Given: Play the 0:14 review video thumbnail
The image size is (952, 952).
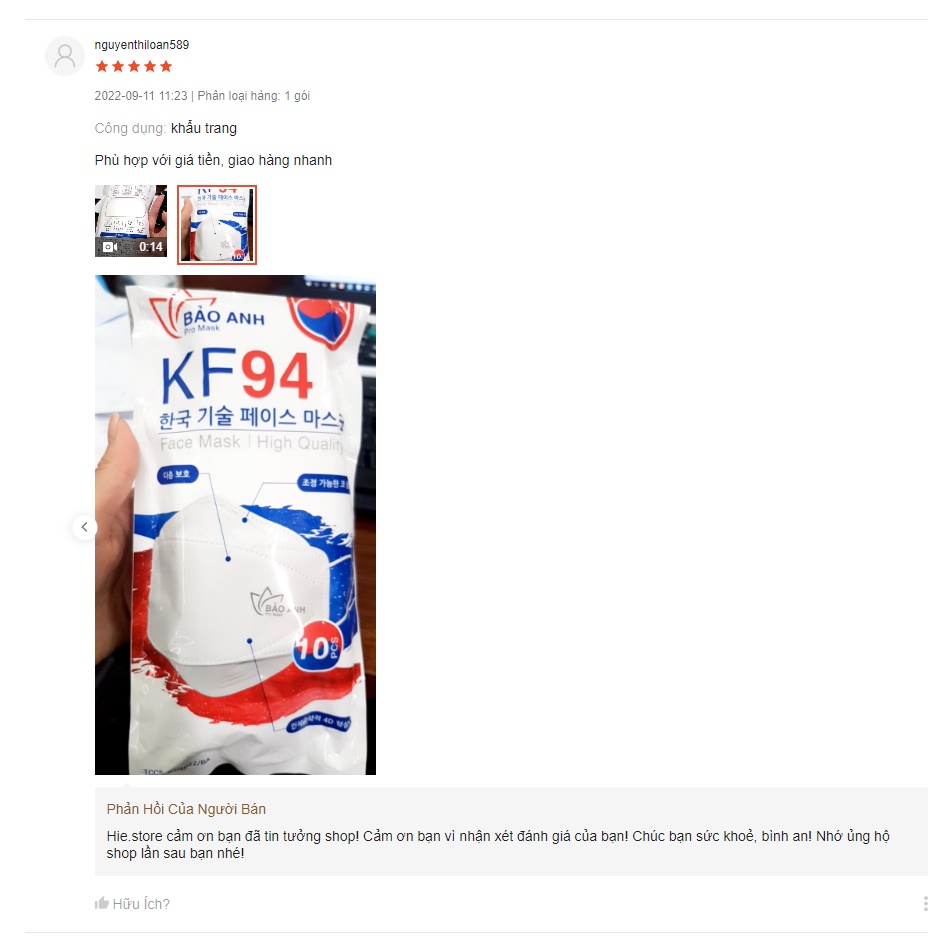Looking at the screenshot, I should pos(131,221).
